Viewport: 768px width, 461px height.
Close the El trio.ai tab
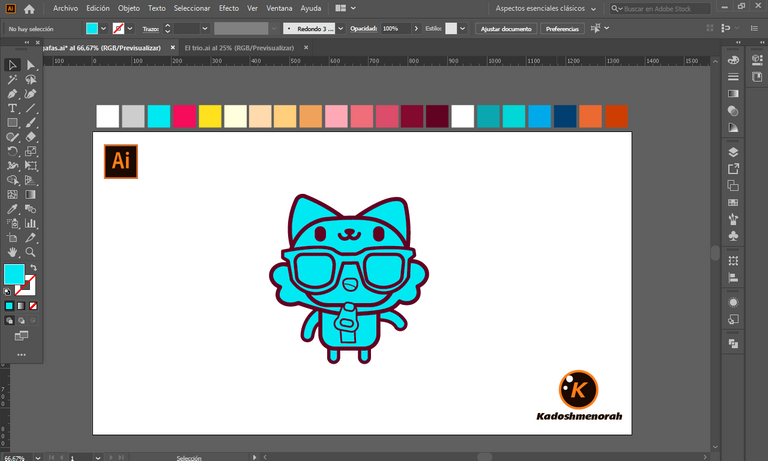click(306, 48)
